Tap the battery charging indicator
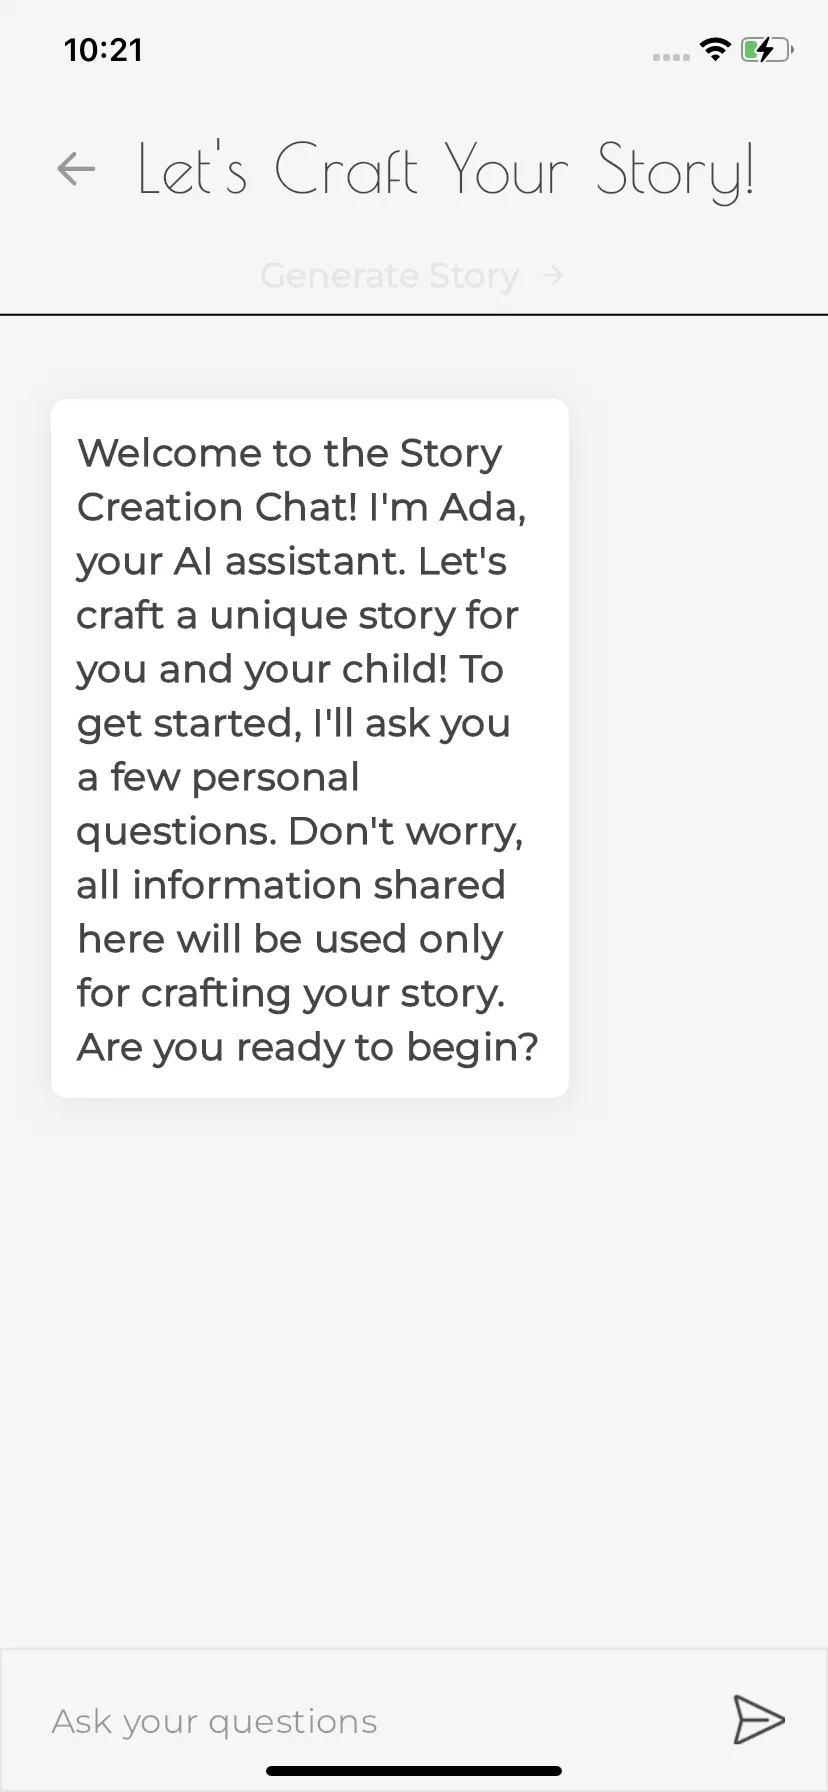Viewport: 828px width, 1792px height. click(x=767, y=49)
